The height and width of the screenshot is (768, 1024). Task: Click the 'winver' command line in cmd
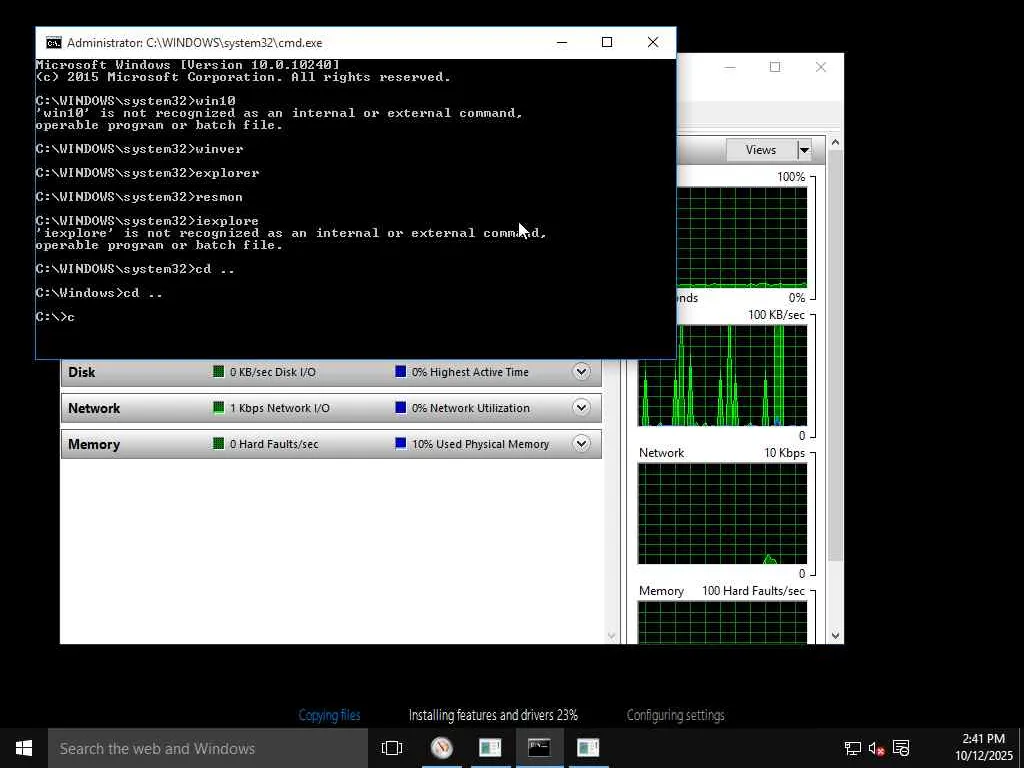[x=140, y=149]
